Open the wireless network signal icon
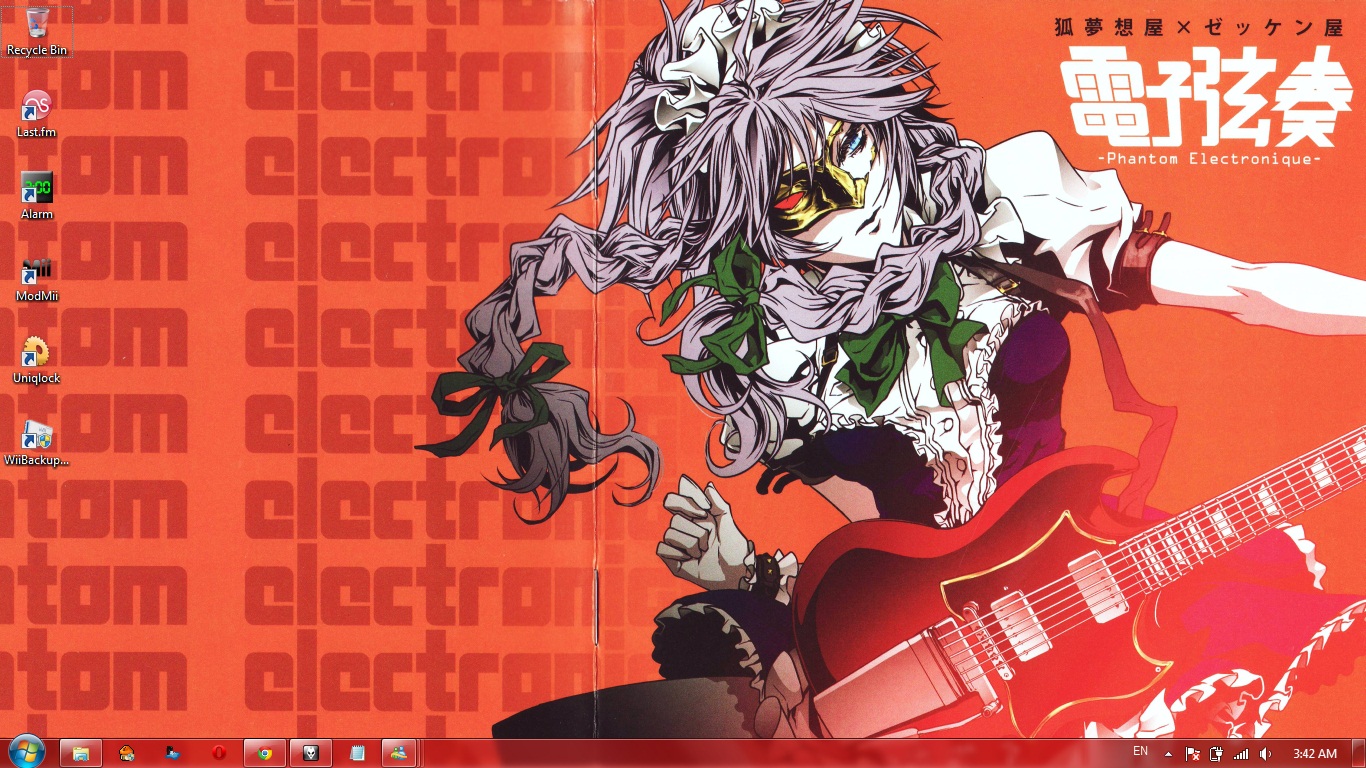Viewport: 1366px width, 768px height. click(1241, 753)
